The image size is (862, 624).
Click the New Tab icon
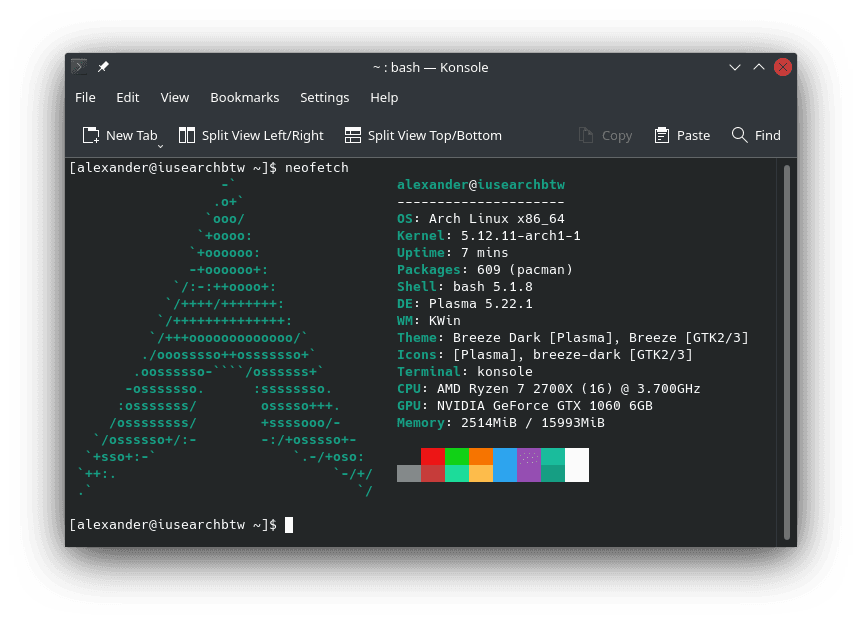point(91,135)
